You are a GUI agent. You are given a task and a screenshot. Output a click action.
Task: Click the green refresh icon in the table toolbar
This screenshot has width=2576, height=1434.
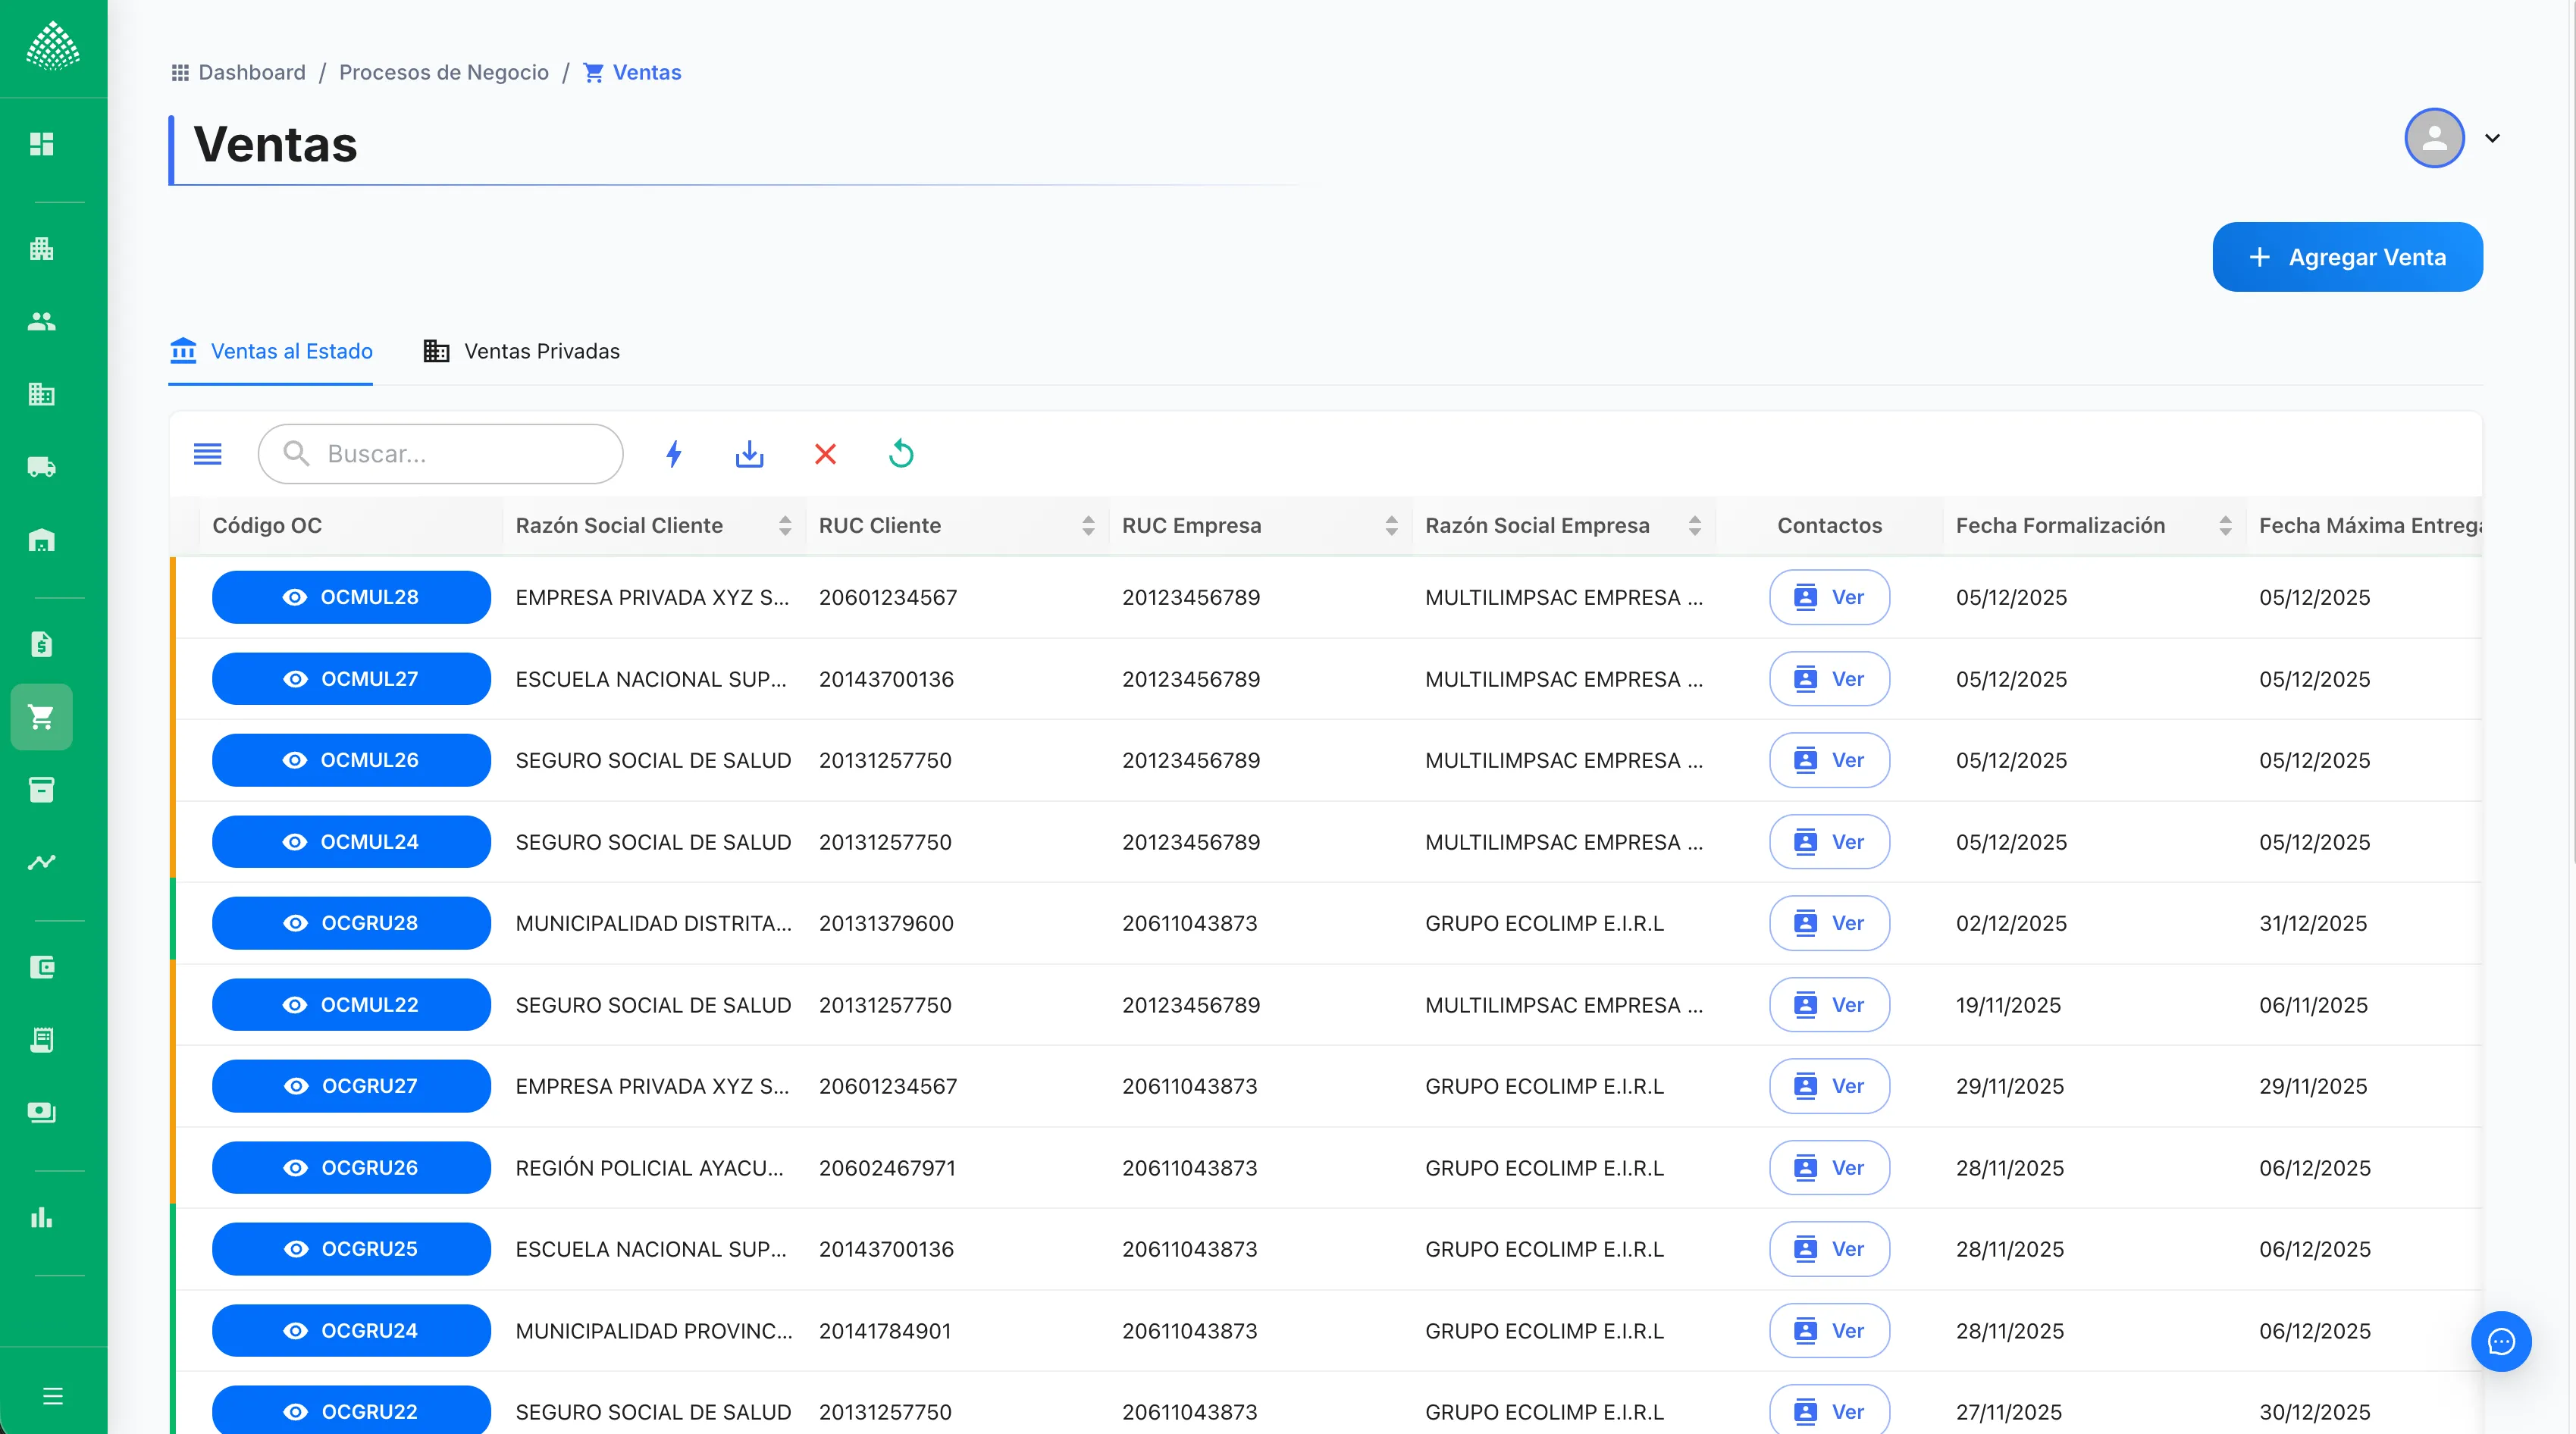coord(900,454)
